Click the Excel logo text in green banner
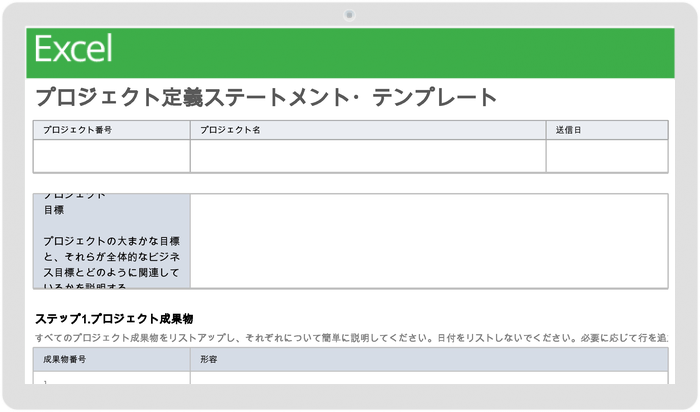Screen dimensions: 700x412 74,48
